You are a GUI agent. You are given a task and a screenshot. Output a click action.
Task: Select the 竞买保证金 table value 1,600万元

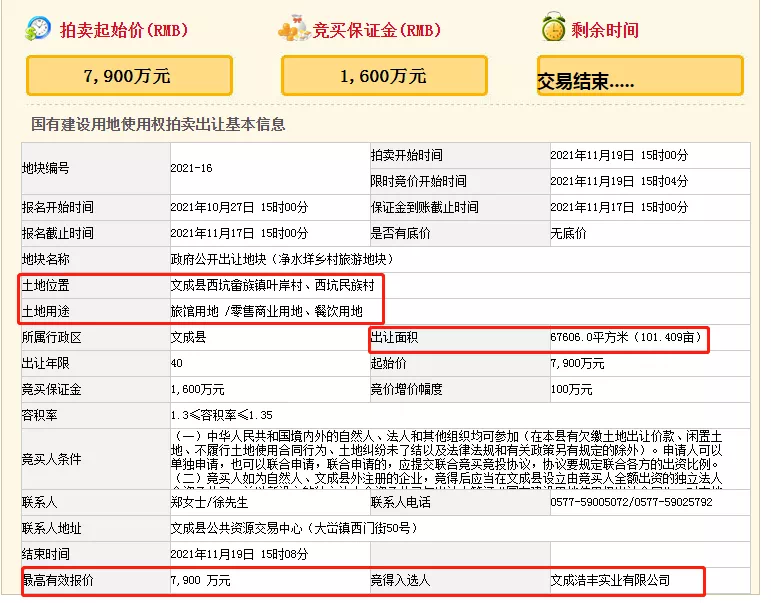[x=197, y=390]
